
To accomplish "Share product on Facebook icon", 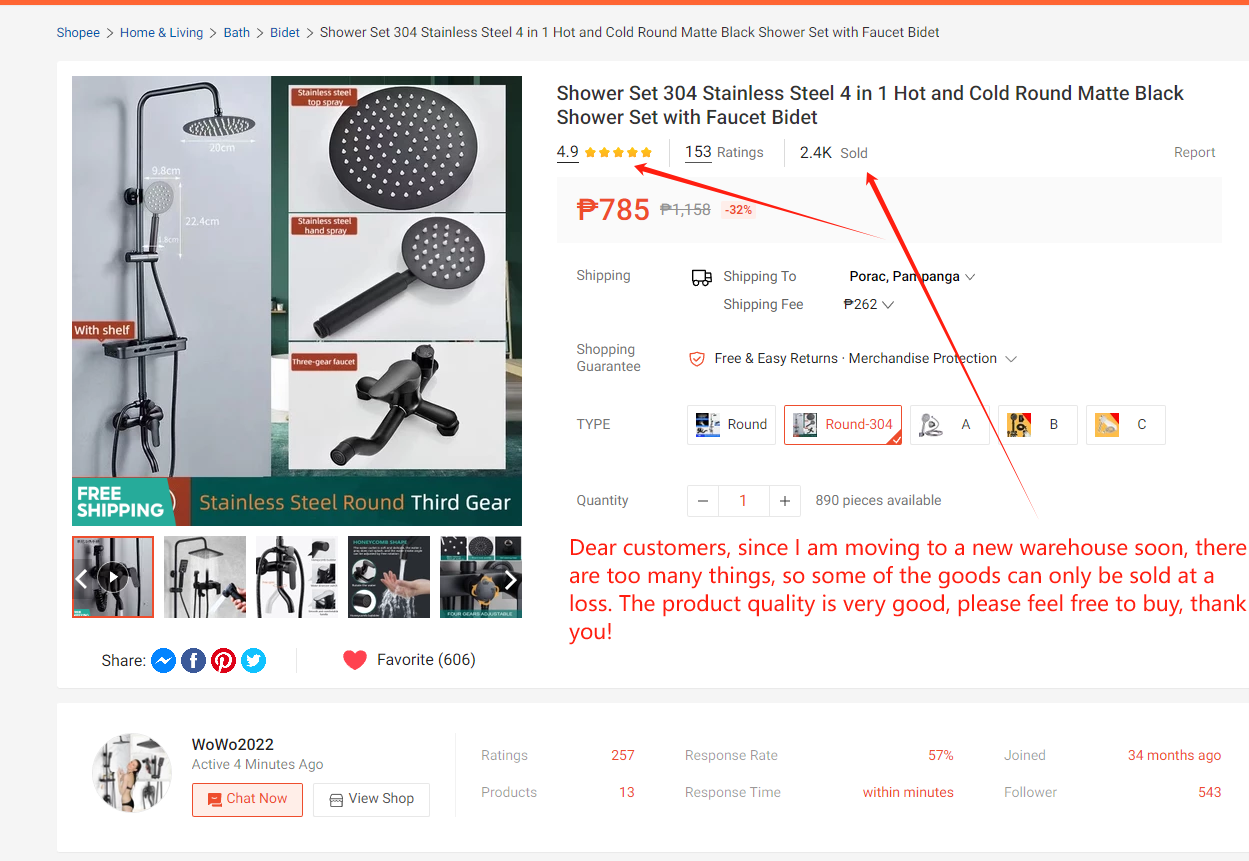I will click(193, 660).
